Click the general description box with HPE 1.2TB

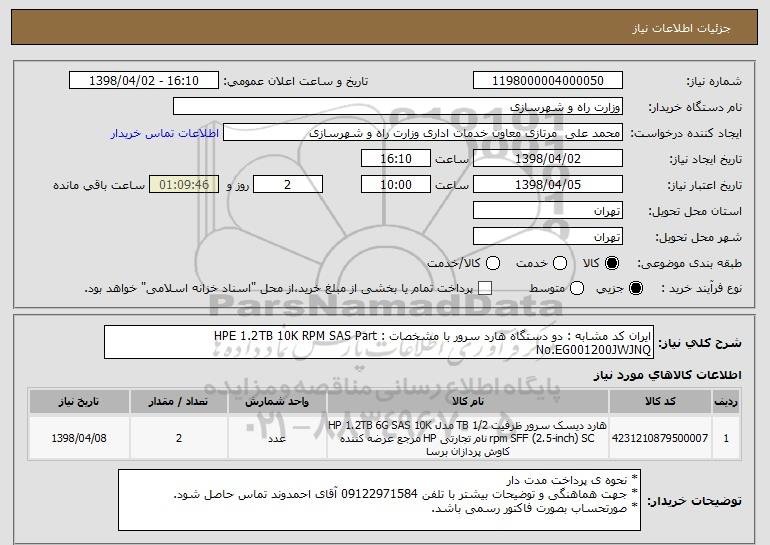click(x=379, y=342)
